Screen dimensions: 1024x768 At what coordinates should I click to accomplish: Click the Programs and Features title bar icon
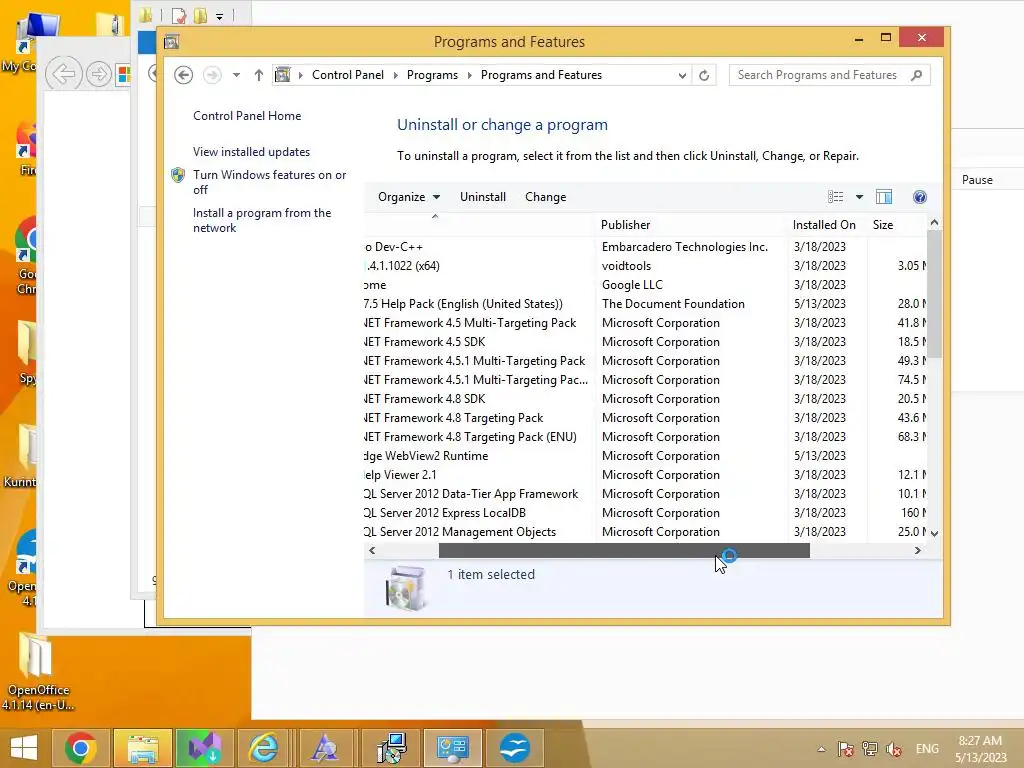(x=172, y=42)
